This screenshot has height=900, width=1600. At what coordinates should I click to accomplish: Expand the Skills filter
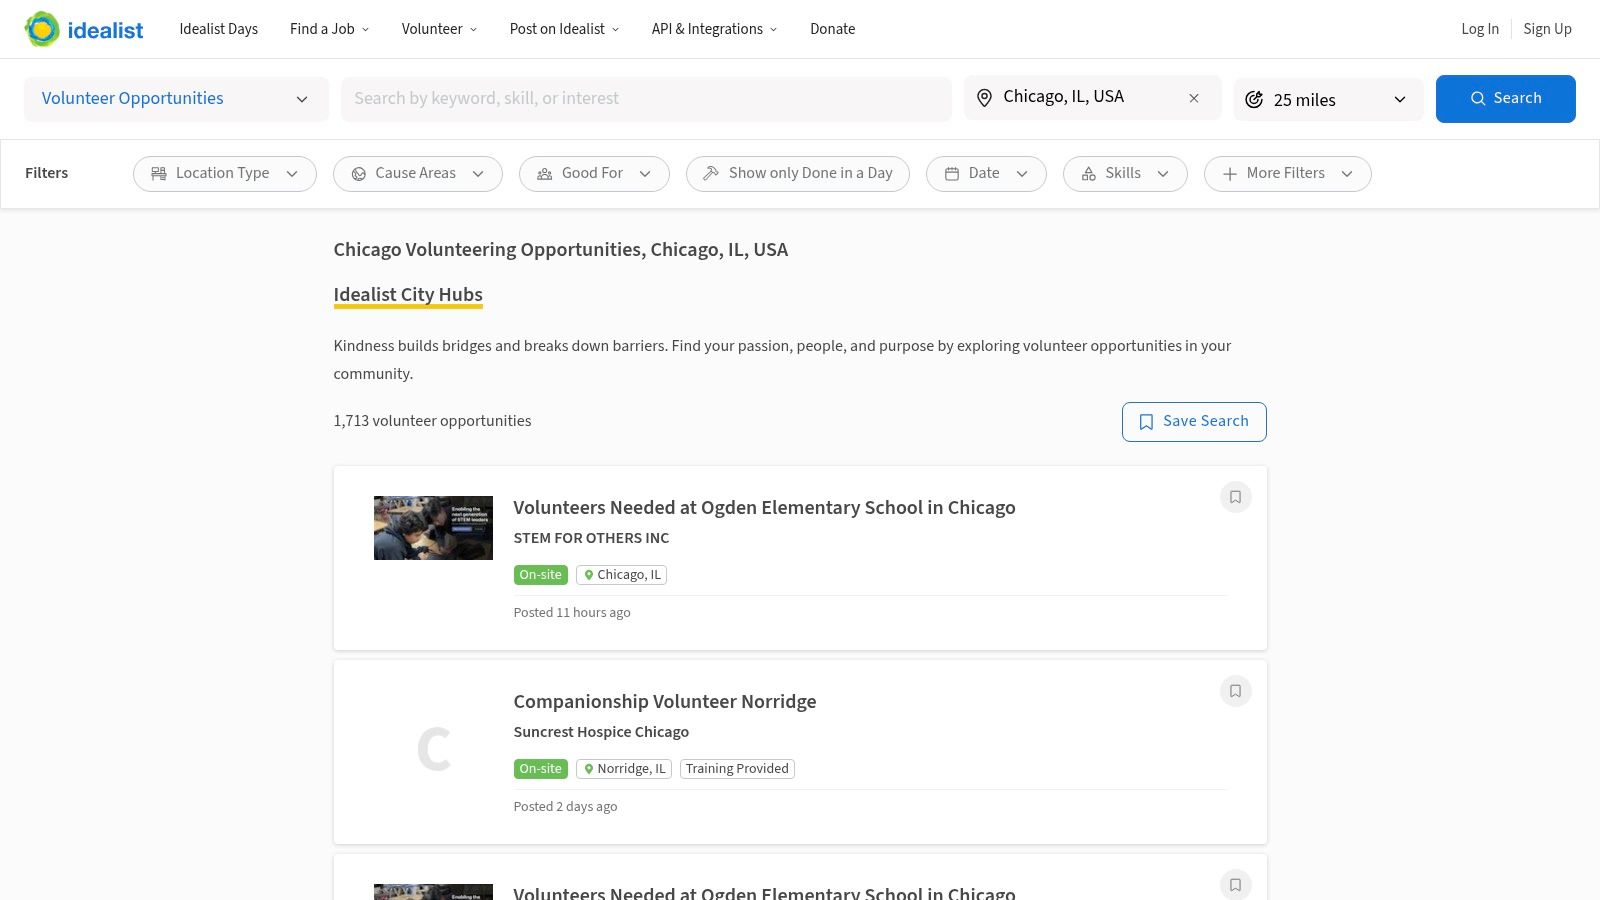tap(1125, 174)
